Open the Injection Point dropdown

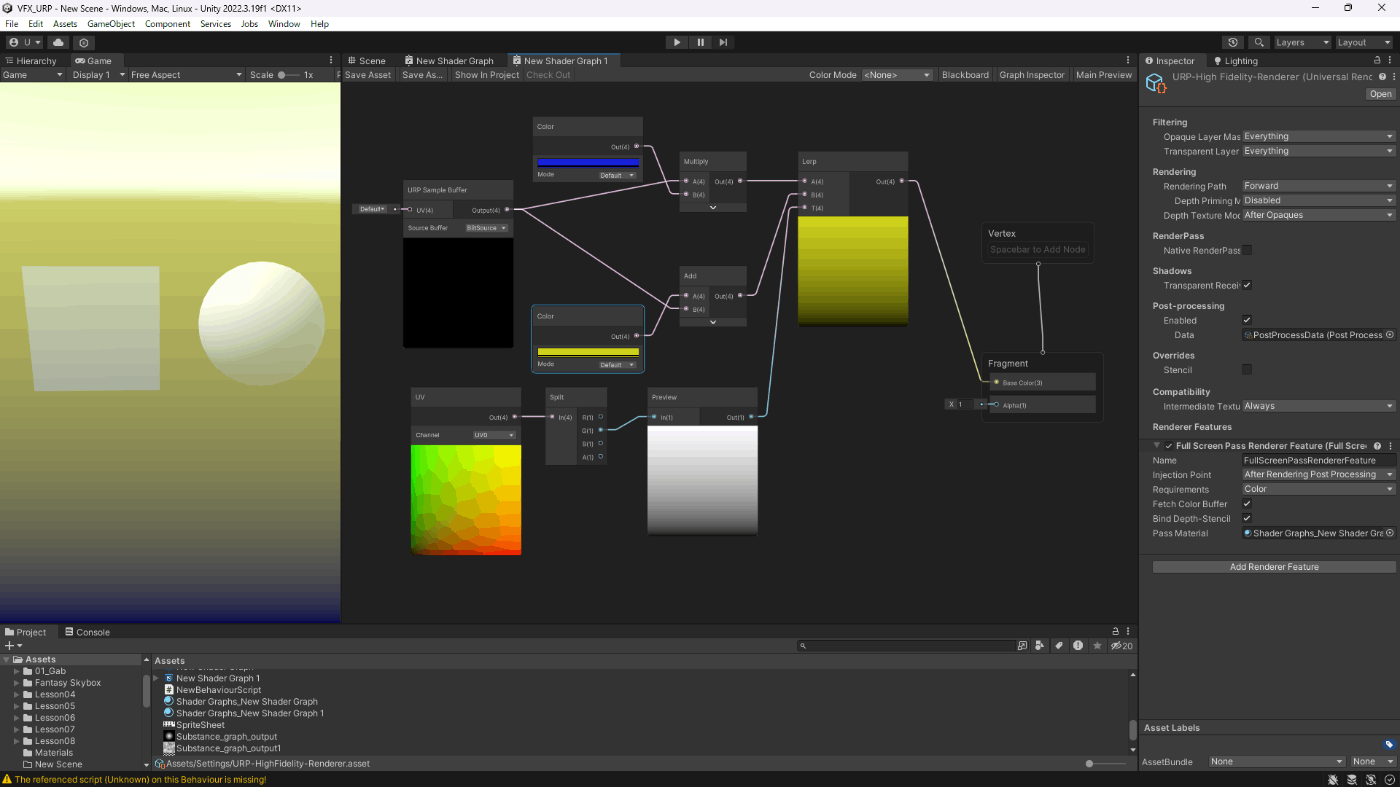1318,475
